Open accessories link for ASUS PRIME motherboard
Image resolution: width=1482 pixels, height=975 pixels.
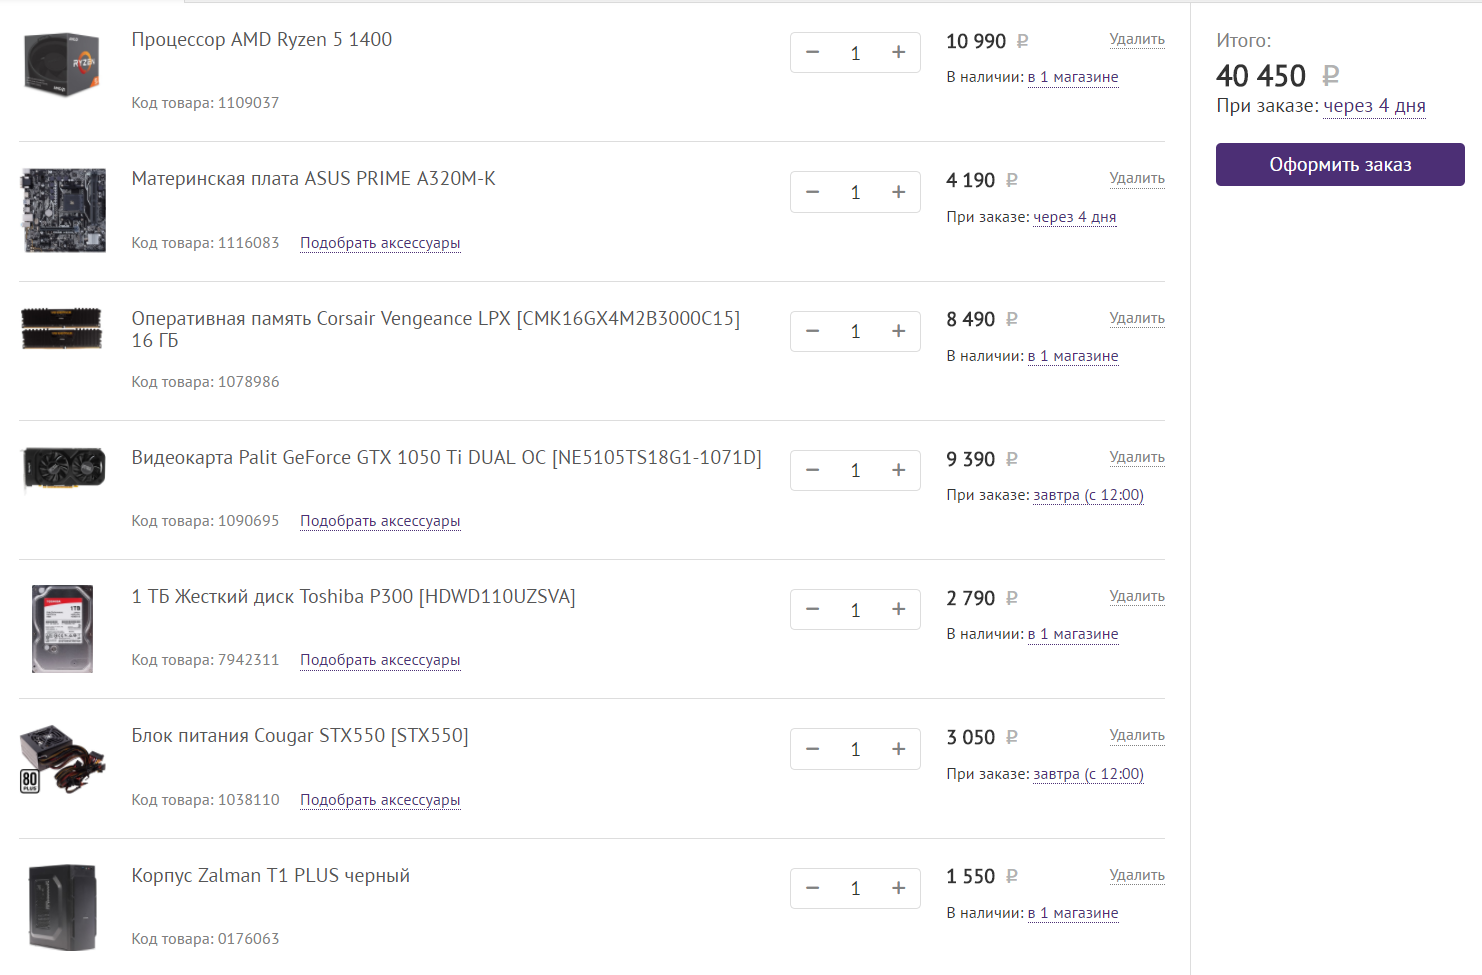[x=380, y=243]
